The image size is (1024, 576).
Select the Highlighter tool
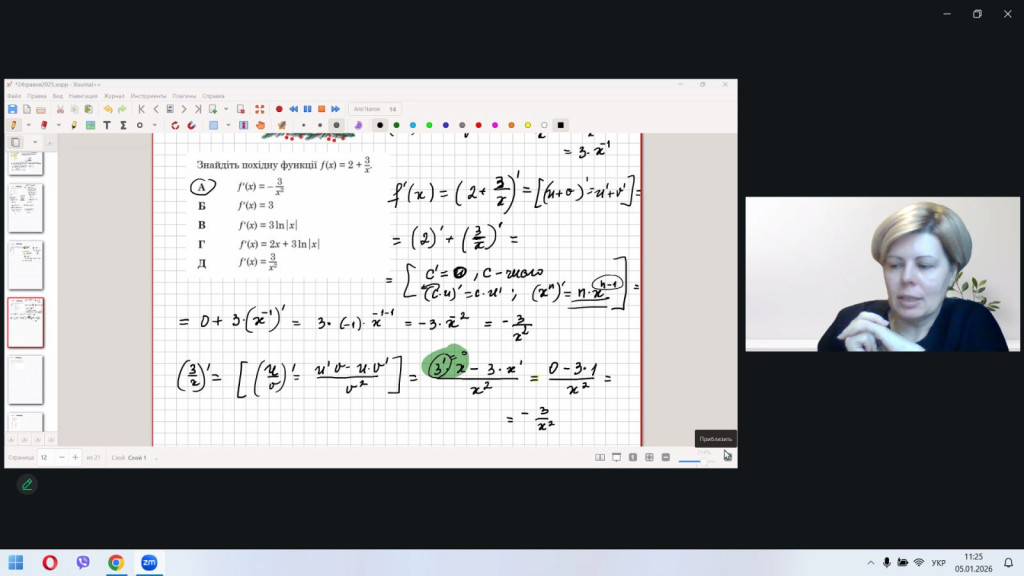tap(75, 125)
